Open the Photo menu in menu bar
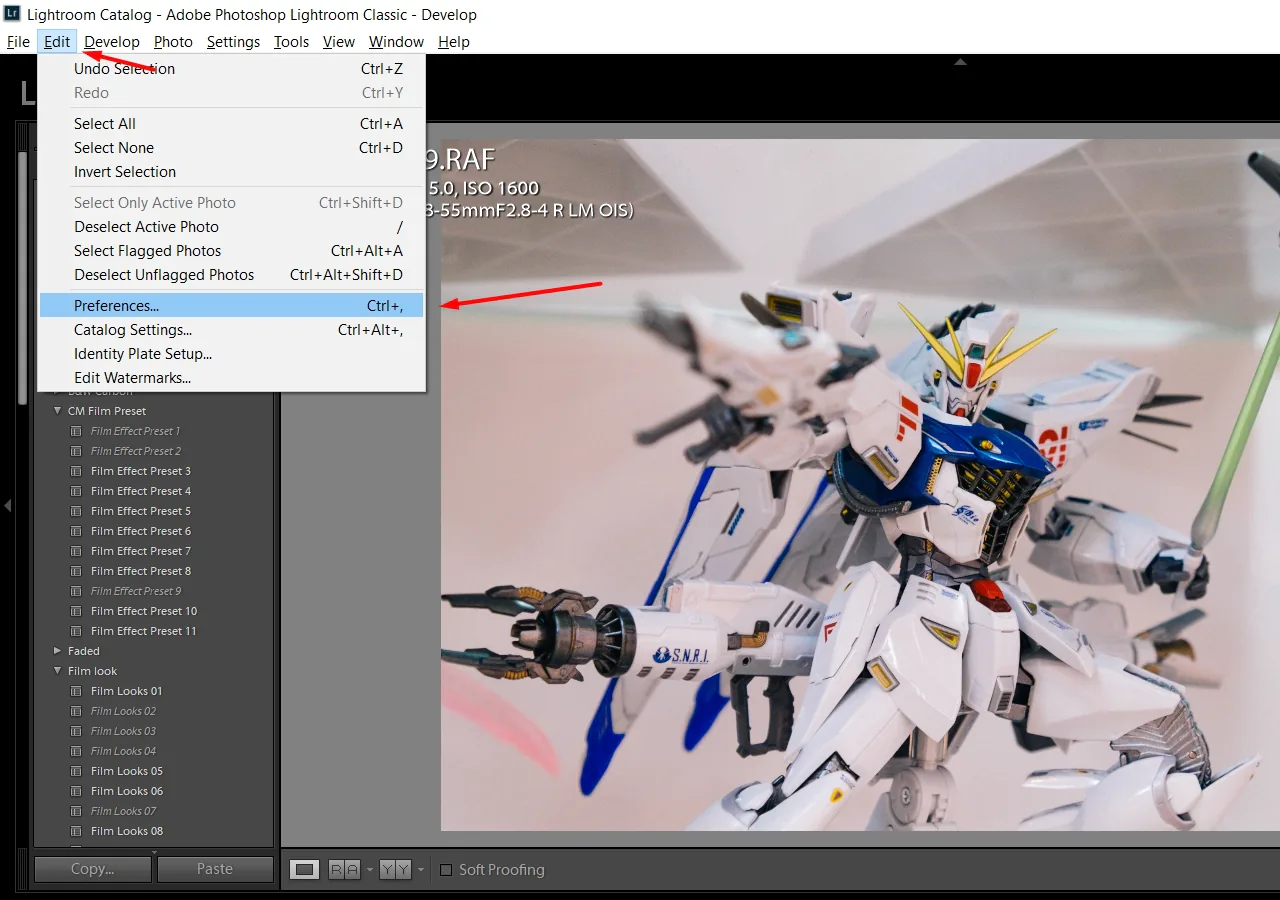Viewport: 1280px width, 900px height. (x=173, y=42)
